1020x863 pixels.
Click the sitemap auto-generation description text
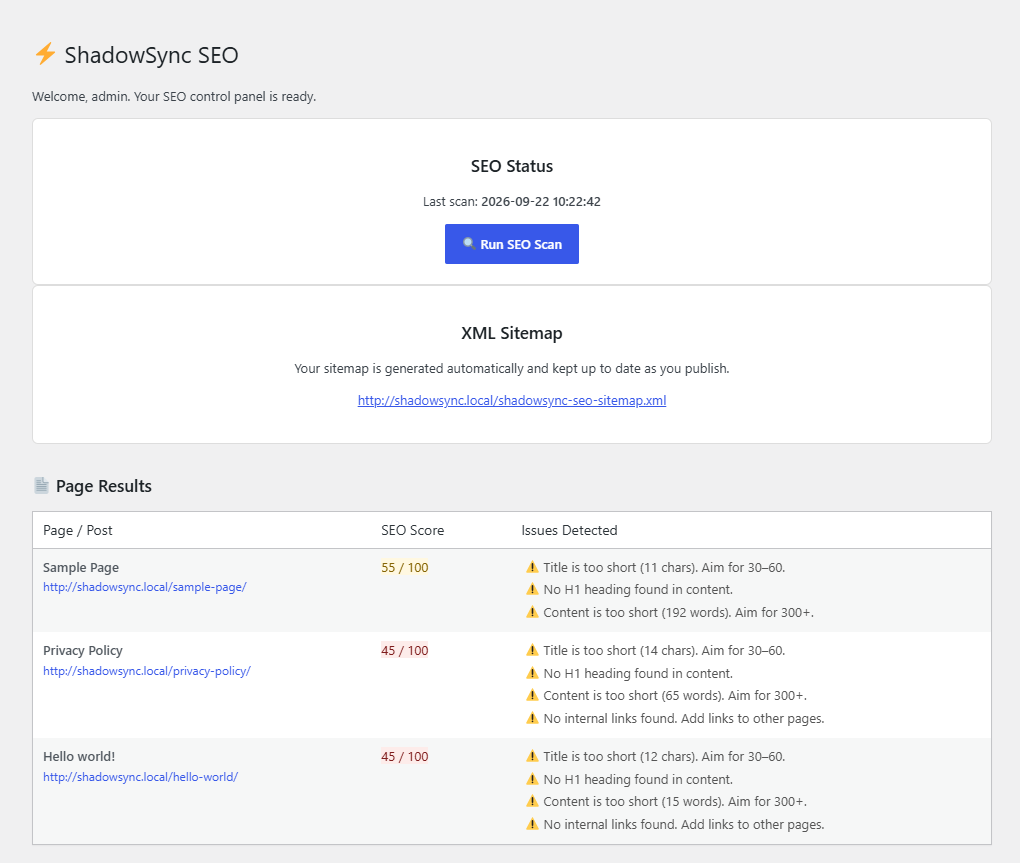click(x=512, y=368)
